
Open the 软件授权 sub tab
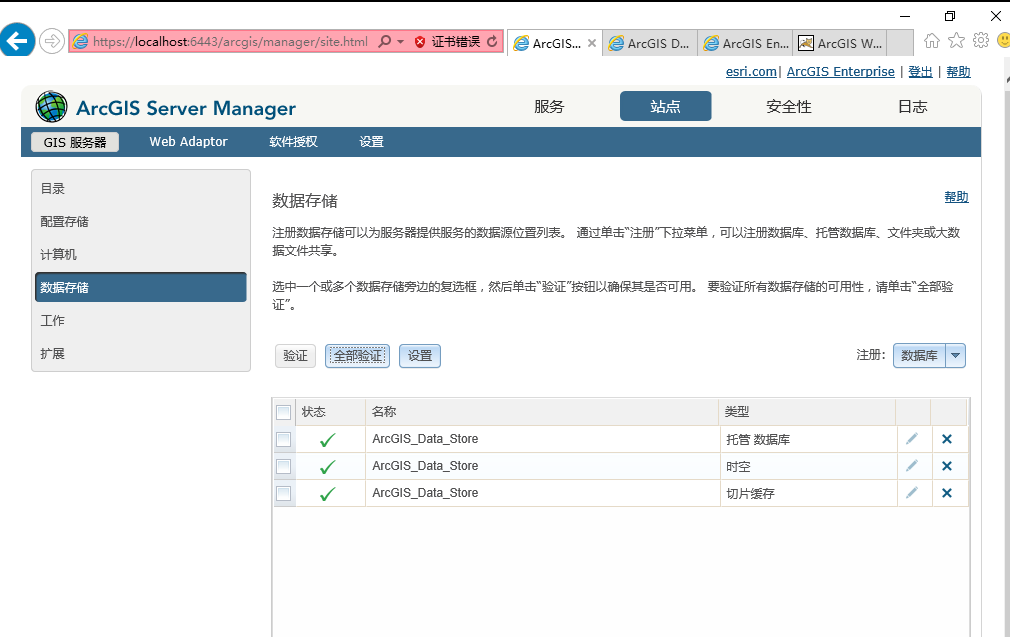pyautogui.click(x=293, y=142)
